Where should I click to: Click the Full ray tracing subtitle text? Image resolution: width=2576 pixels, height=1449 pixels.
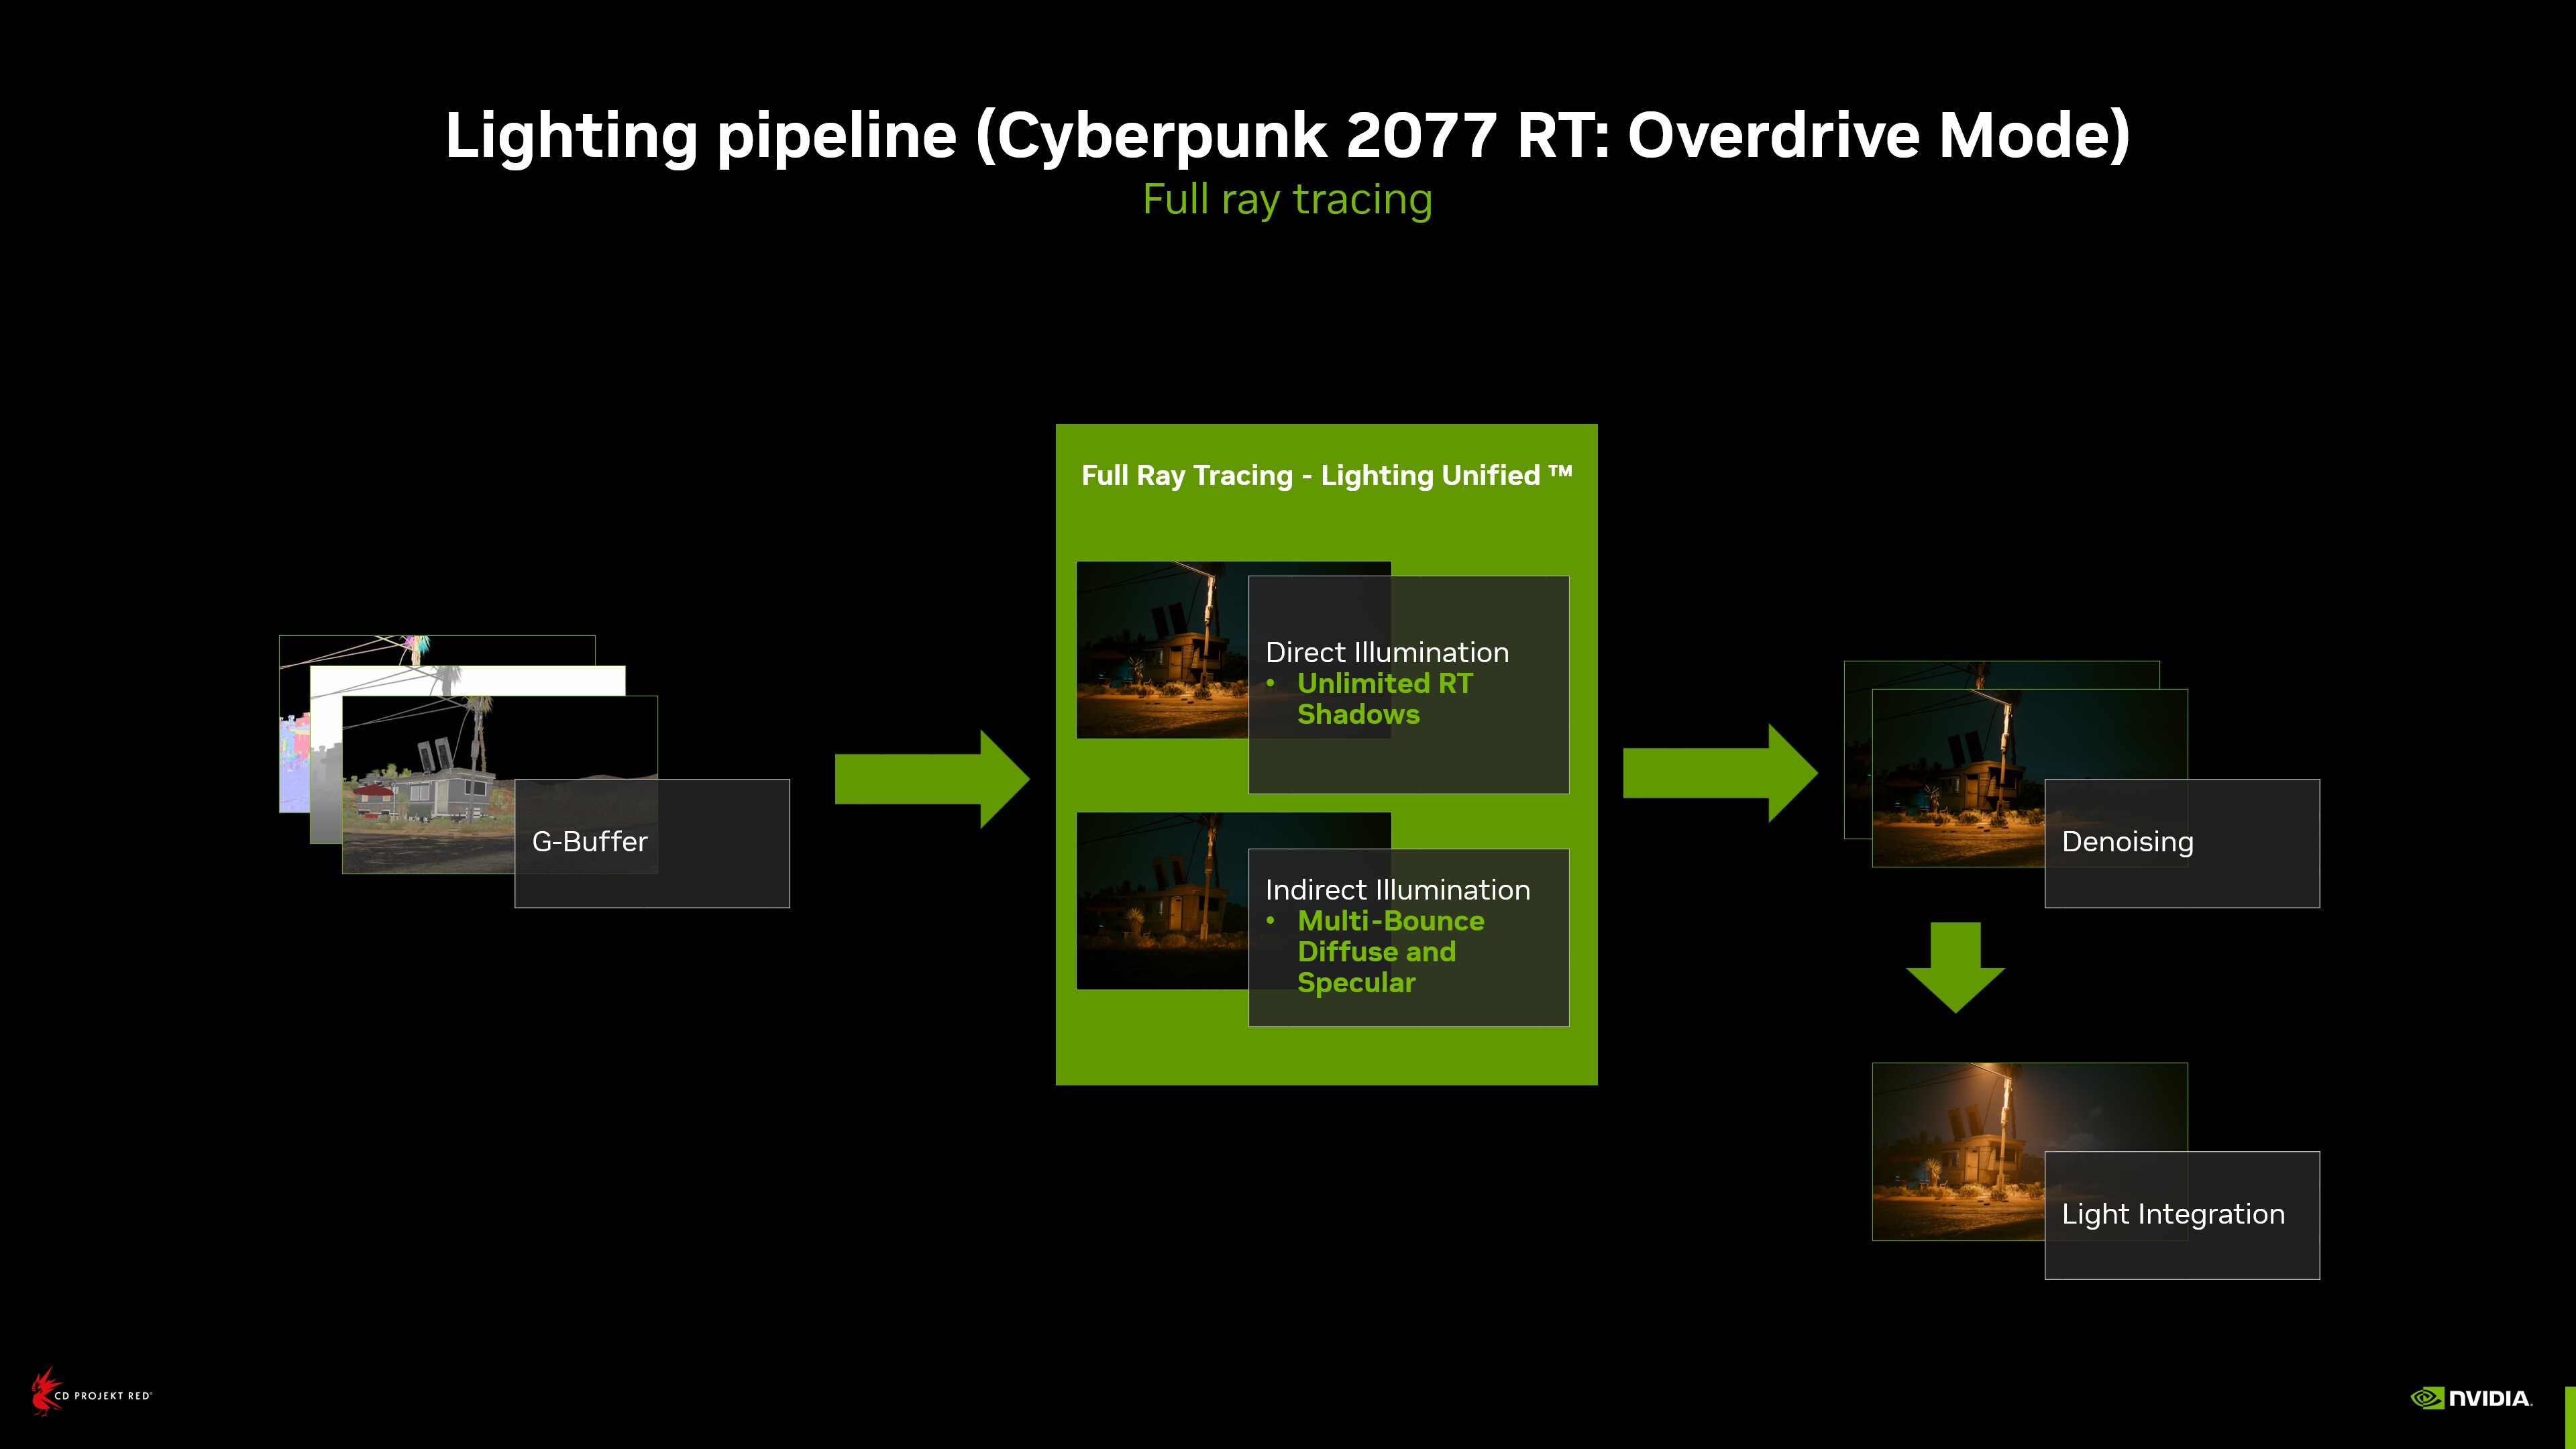pyautogui.click(x=1288, y=200)
